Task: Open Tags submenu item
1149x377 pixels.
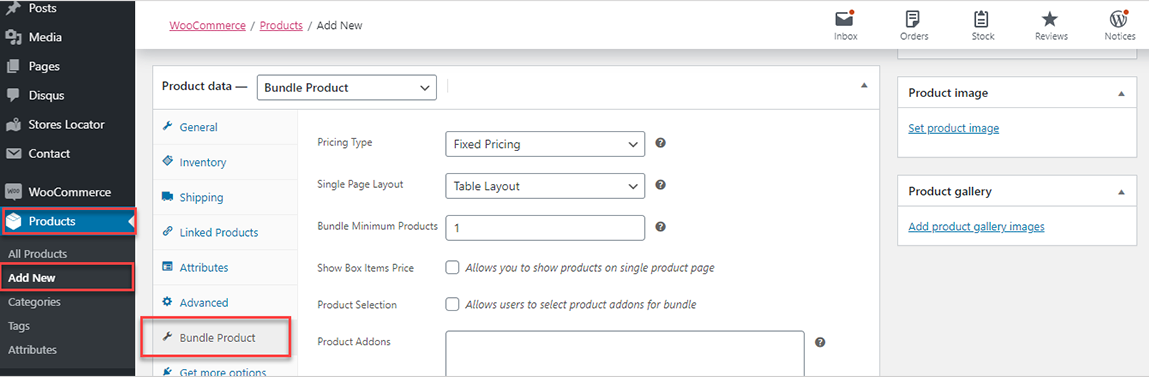Action: coord(19,326)
